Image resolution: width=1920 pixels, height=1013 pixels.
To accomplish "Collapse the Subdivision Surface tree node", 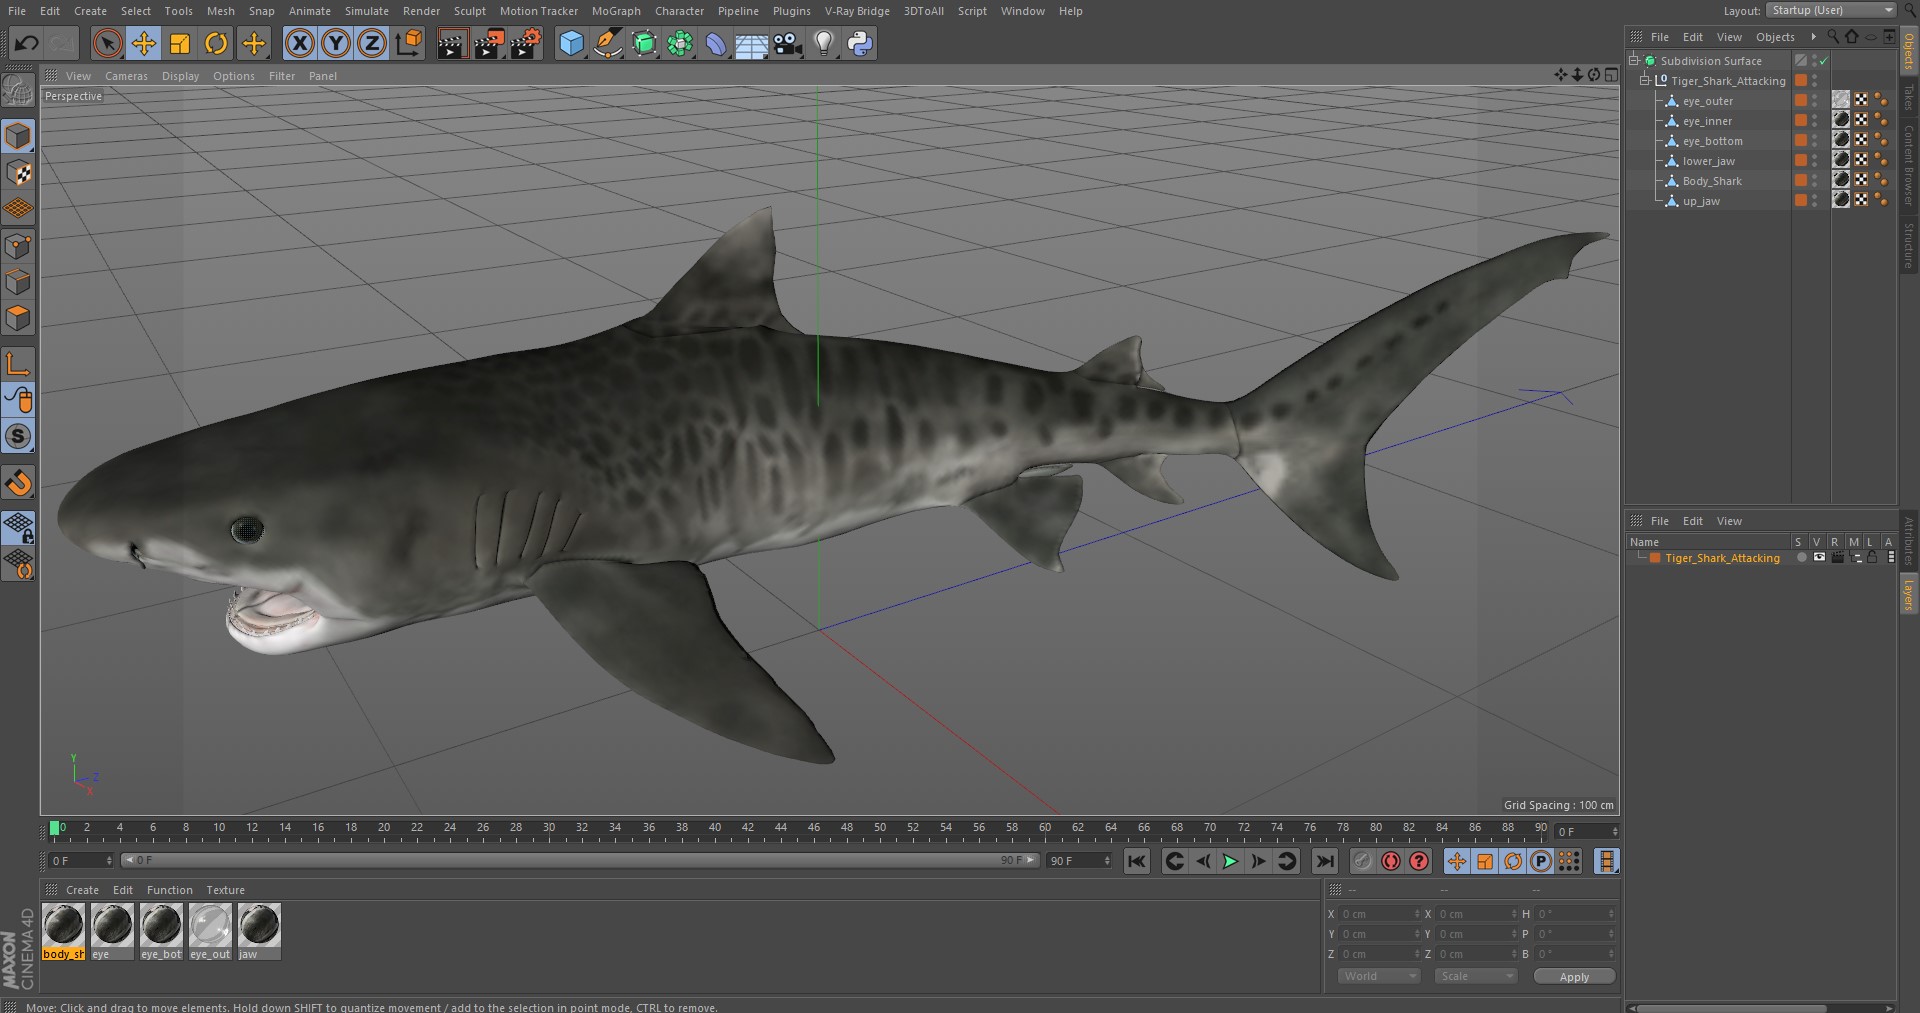I will click(x=1634, y=60).
